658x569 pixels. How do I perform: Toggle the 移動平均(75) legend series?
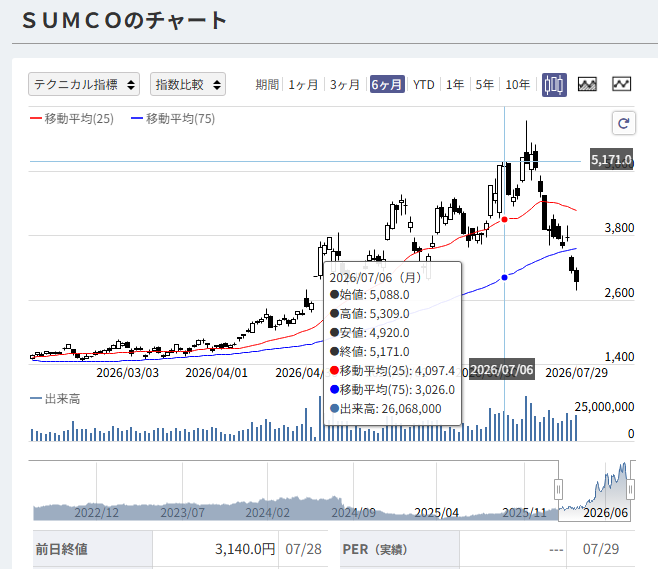(173, 119)
